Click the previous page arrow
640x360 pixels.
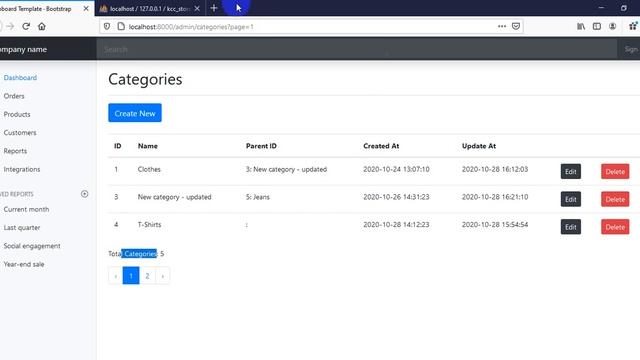[116, 276]
